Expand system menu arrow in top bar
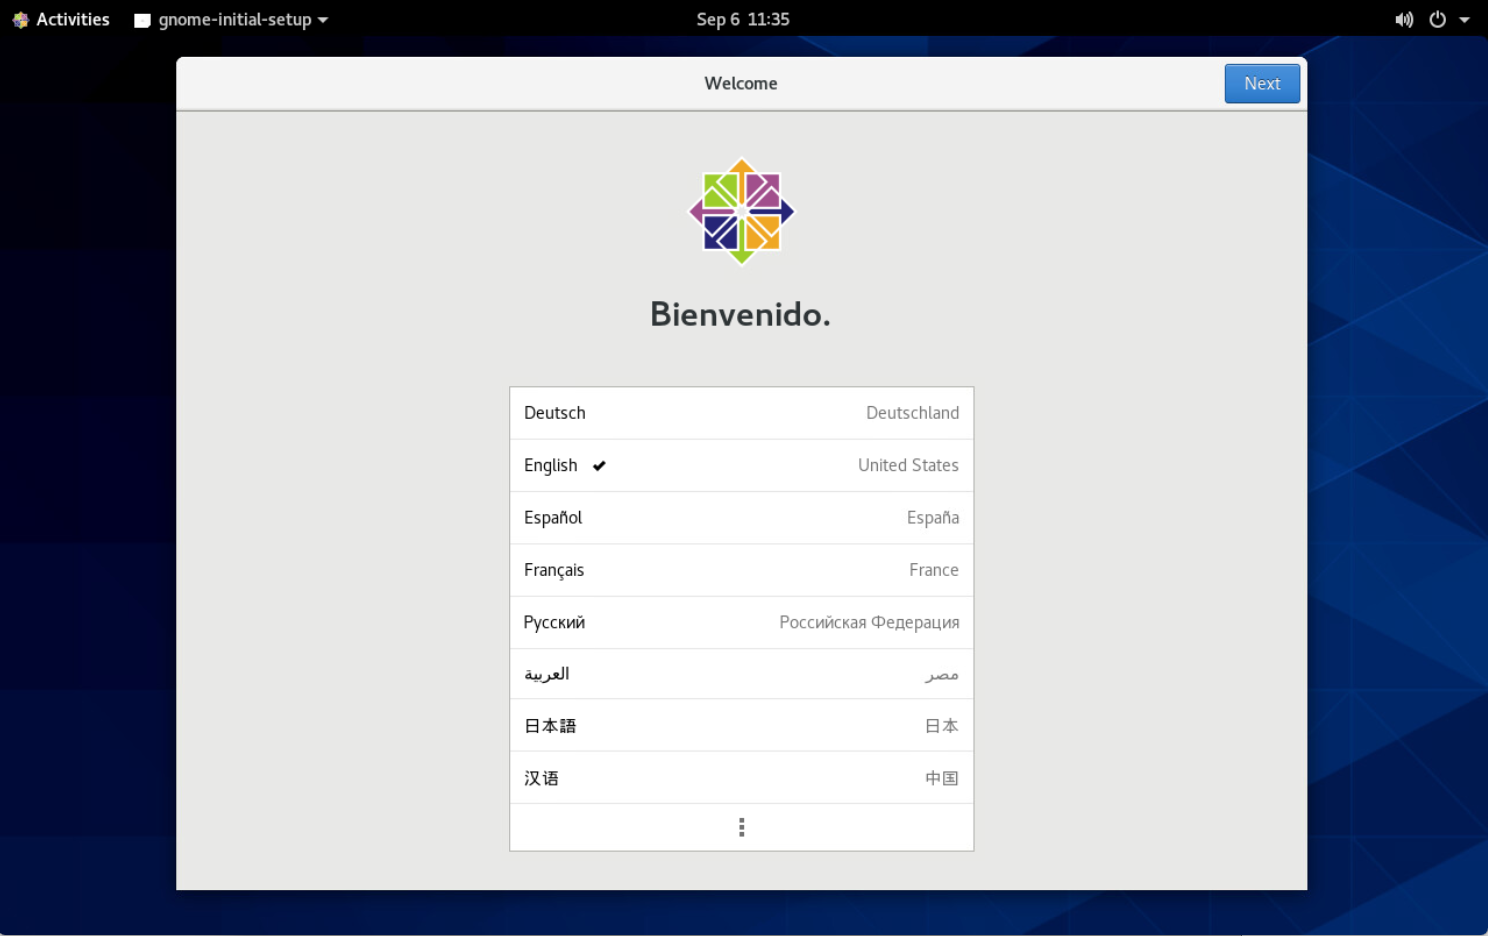Screen dimensions: 1488x936 1464,20
